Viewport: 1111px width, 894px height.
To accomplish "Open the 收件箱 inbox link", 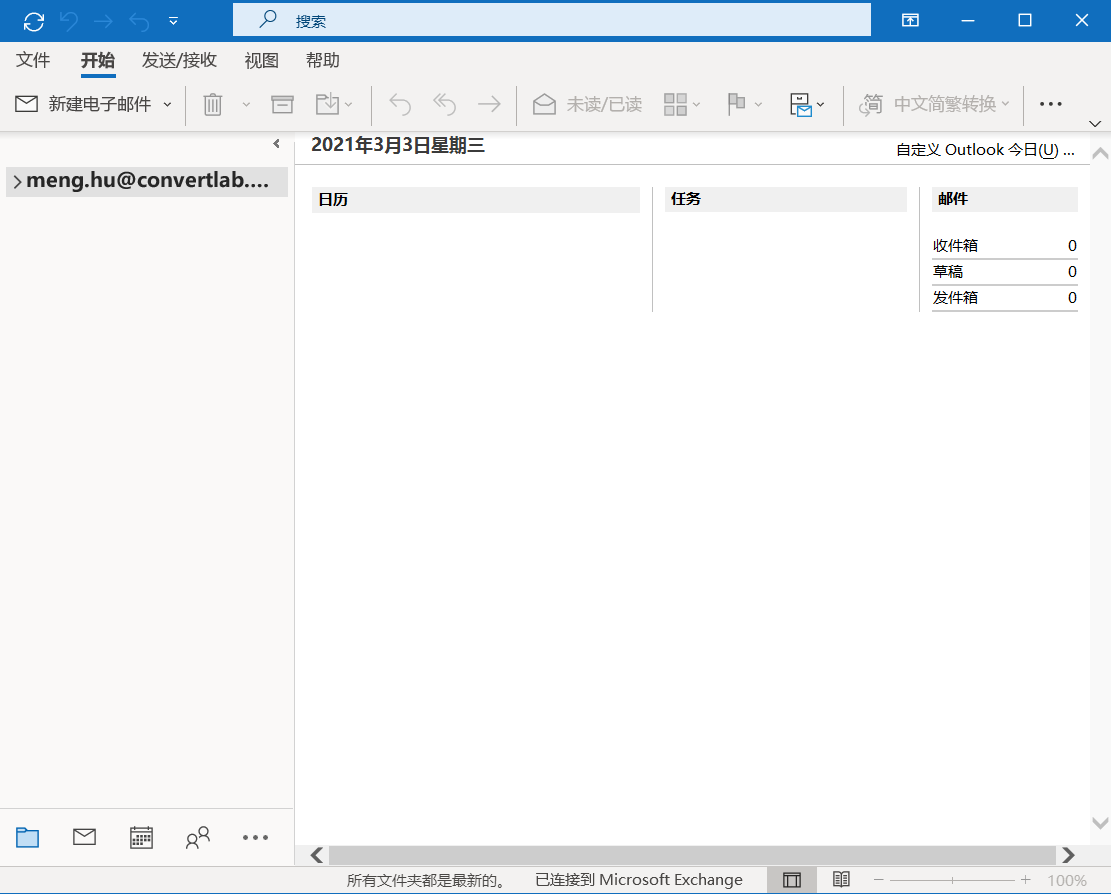I will [955, 246].
